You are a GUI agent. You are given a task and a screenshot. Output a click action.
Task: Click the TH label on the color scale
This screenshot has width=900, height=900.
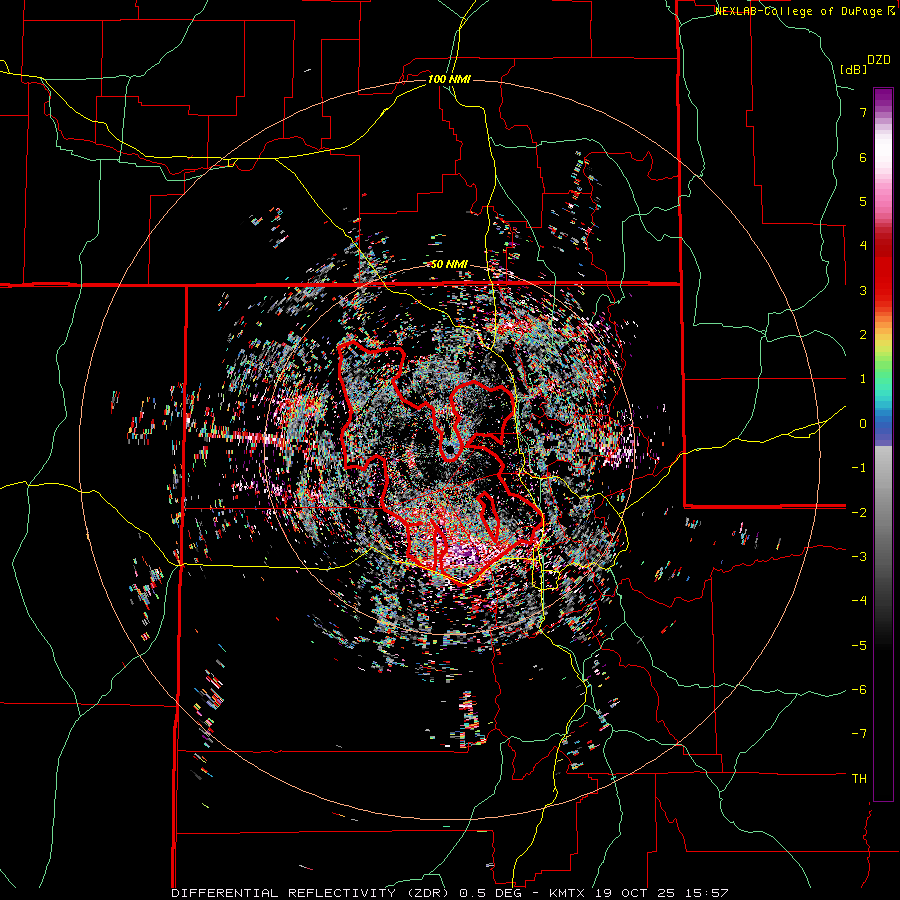pyautogui.click(x=859, y=779)
